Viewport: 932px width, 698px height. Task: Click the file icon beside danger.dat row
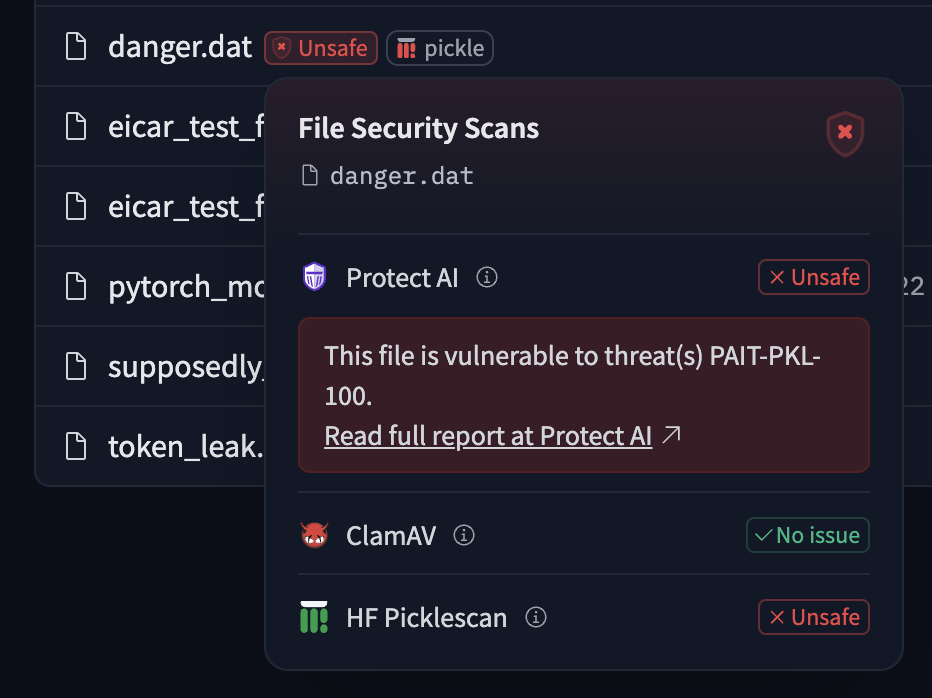click(x=76, y=47)
